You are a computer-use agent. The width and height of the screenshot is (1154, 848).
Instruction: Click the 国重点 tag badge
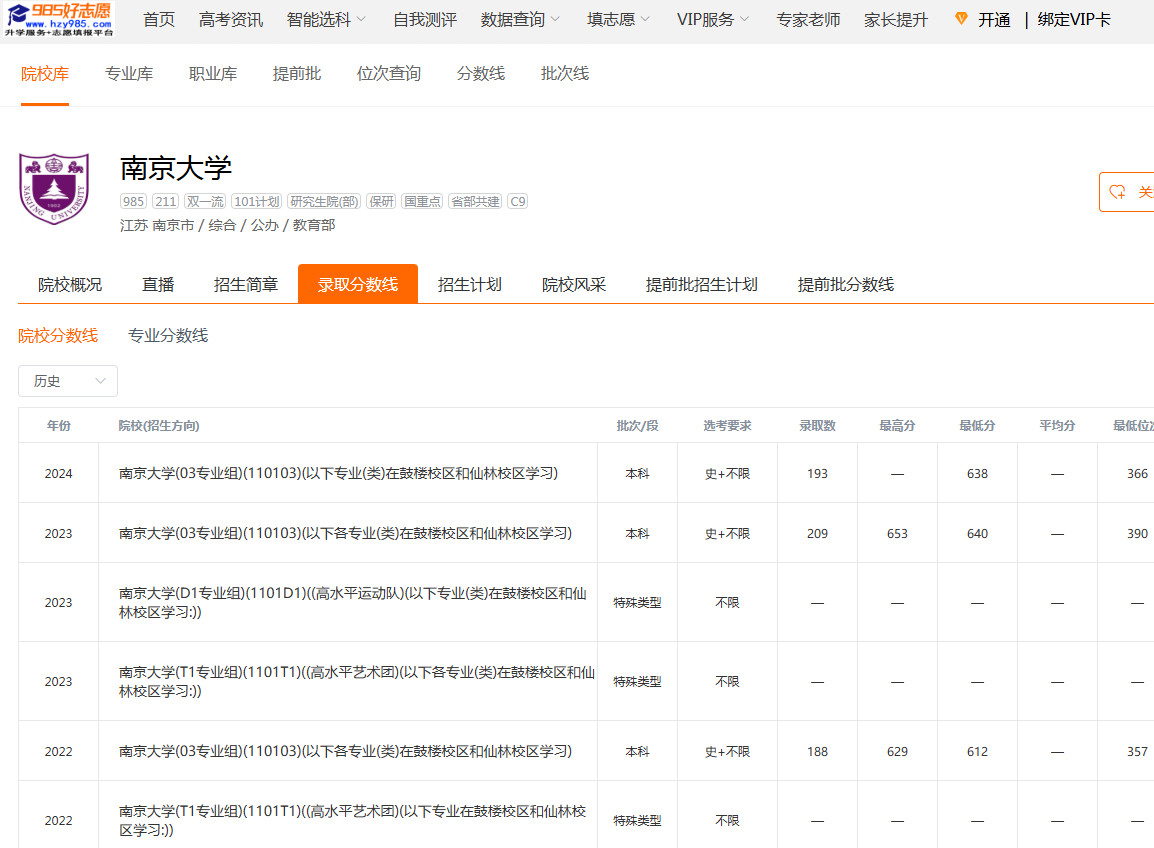tap(422, 202)
